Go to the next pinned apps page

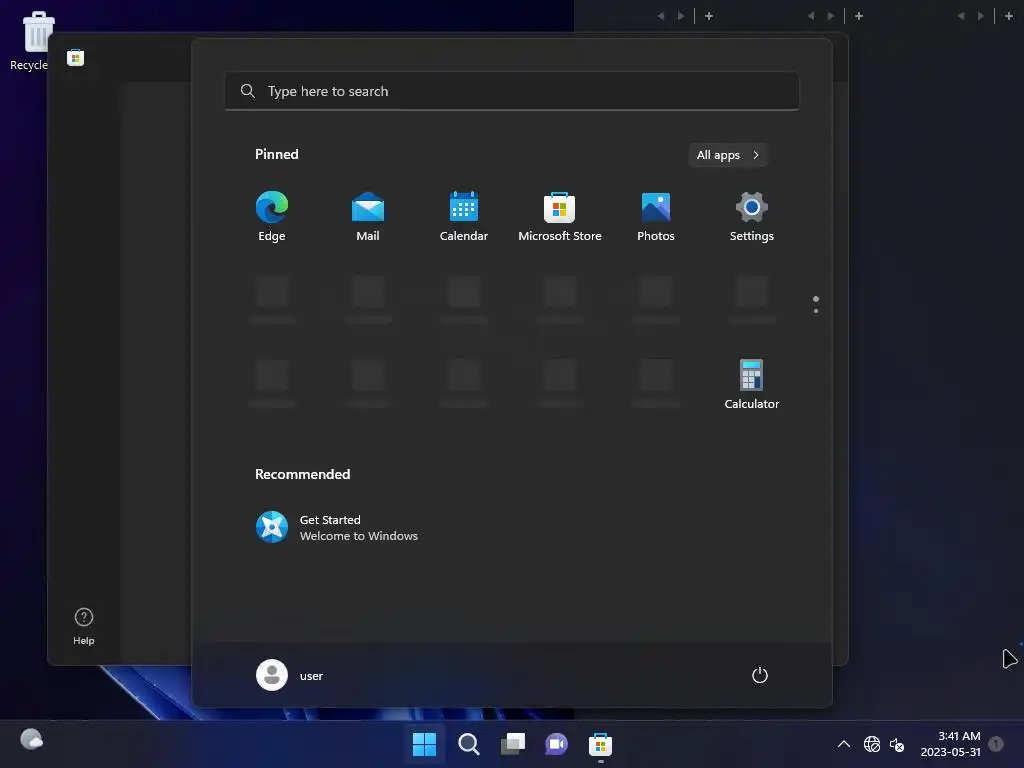[816, 311]
